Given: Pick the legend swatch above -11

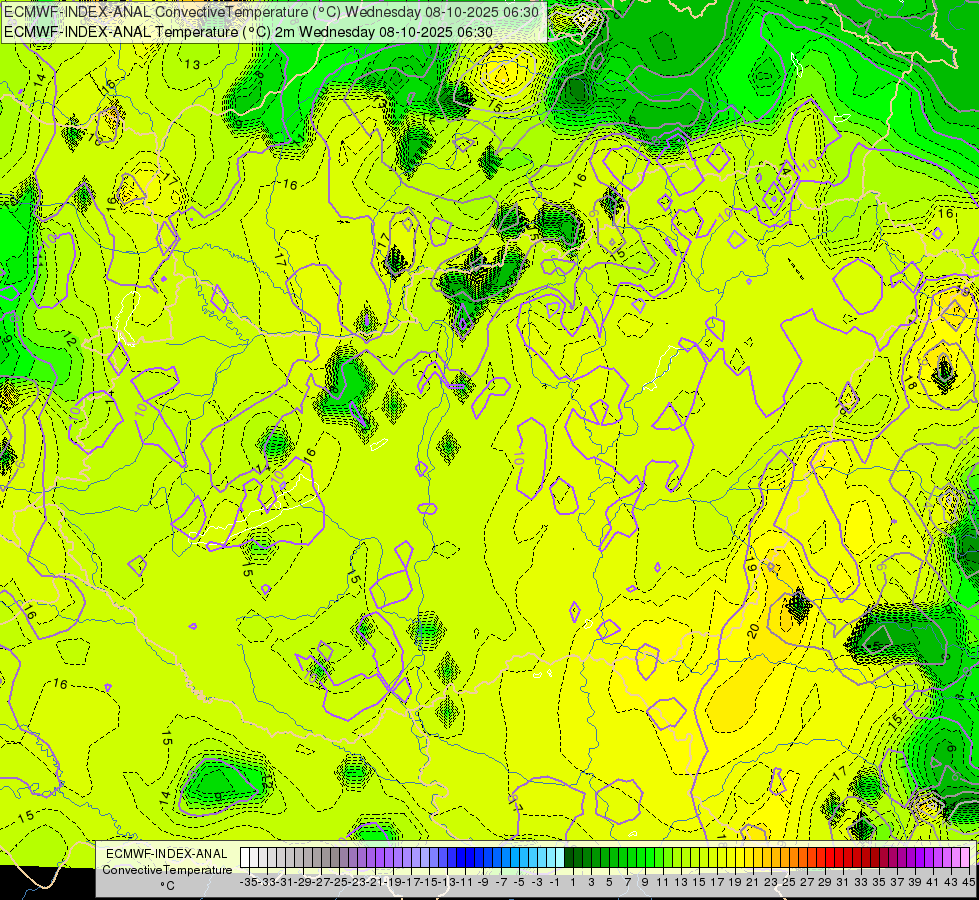Looking at the screenshot, I should 461,857.
